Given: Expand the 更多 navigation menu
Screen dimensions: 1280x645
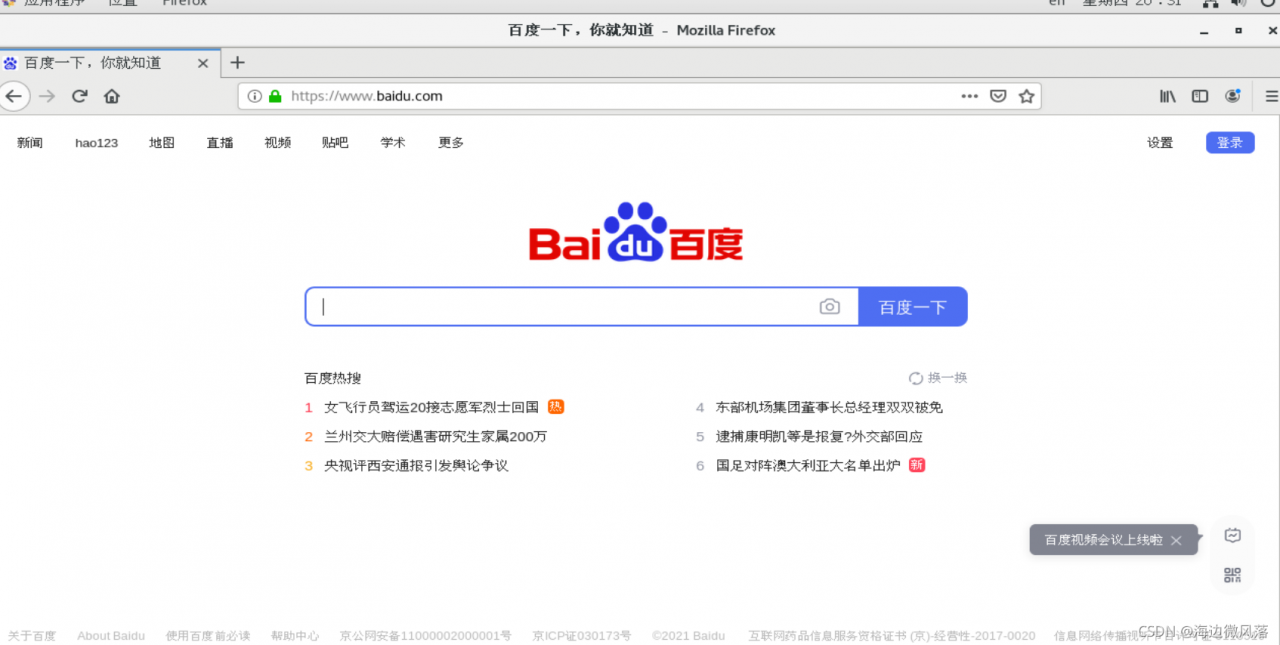Looking at the screenshot, I should pos(451,143).
